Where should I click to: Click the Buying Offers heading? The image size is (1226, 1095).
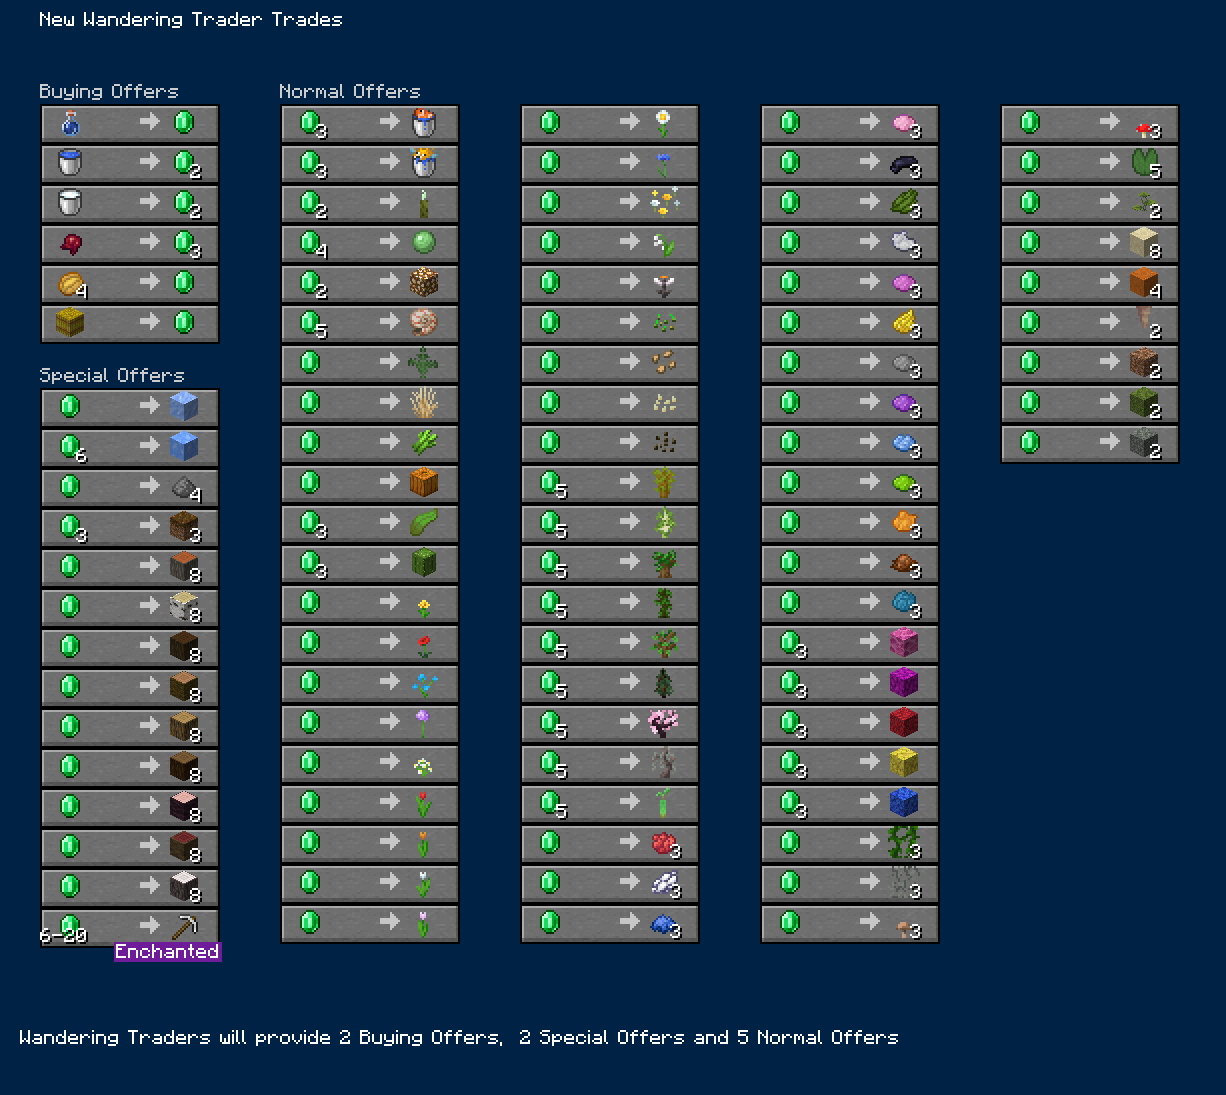coord(109,91)
